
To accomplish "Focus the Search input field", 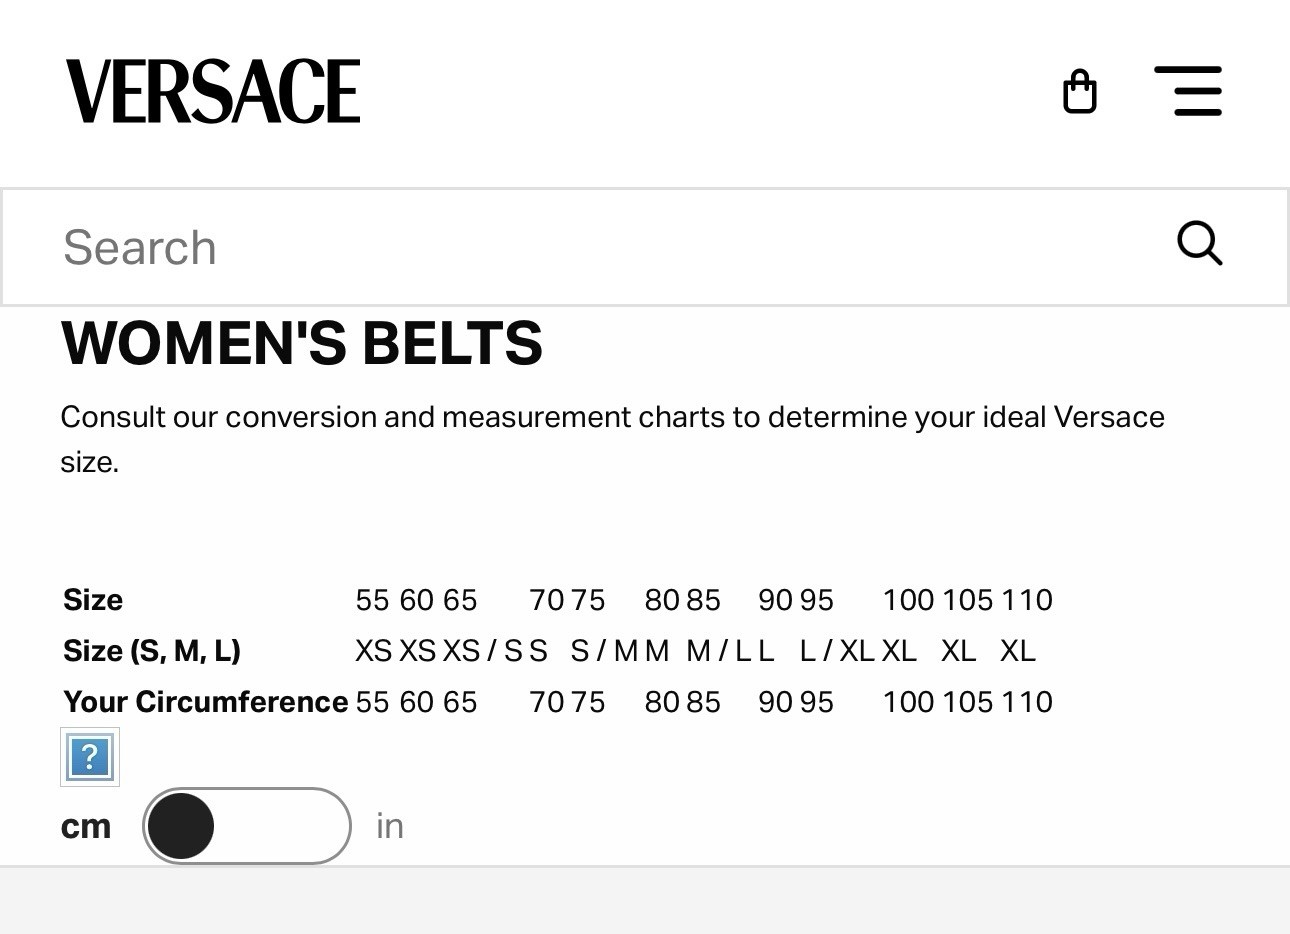I will (600, 247).
